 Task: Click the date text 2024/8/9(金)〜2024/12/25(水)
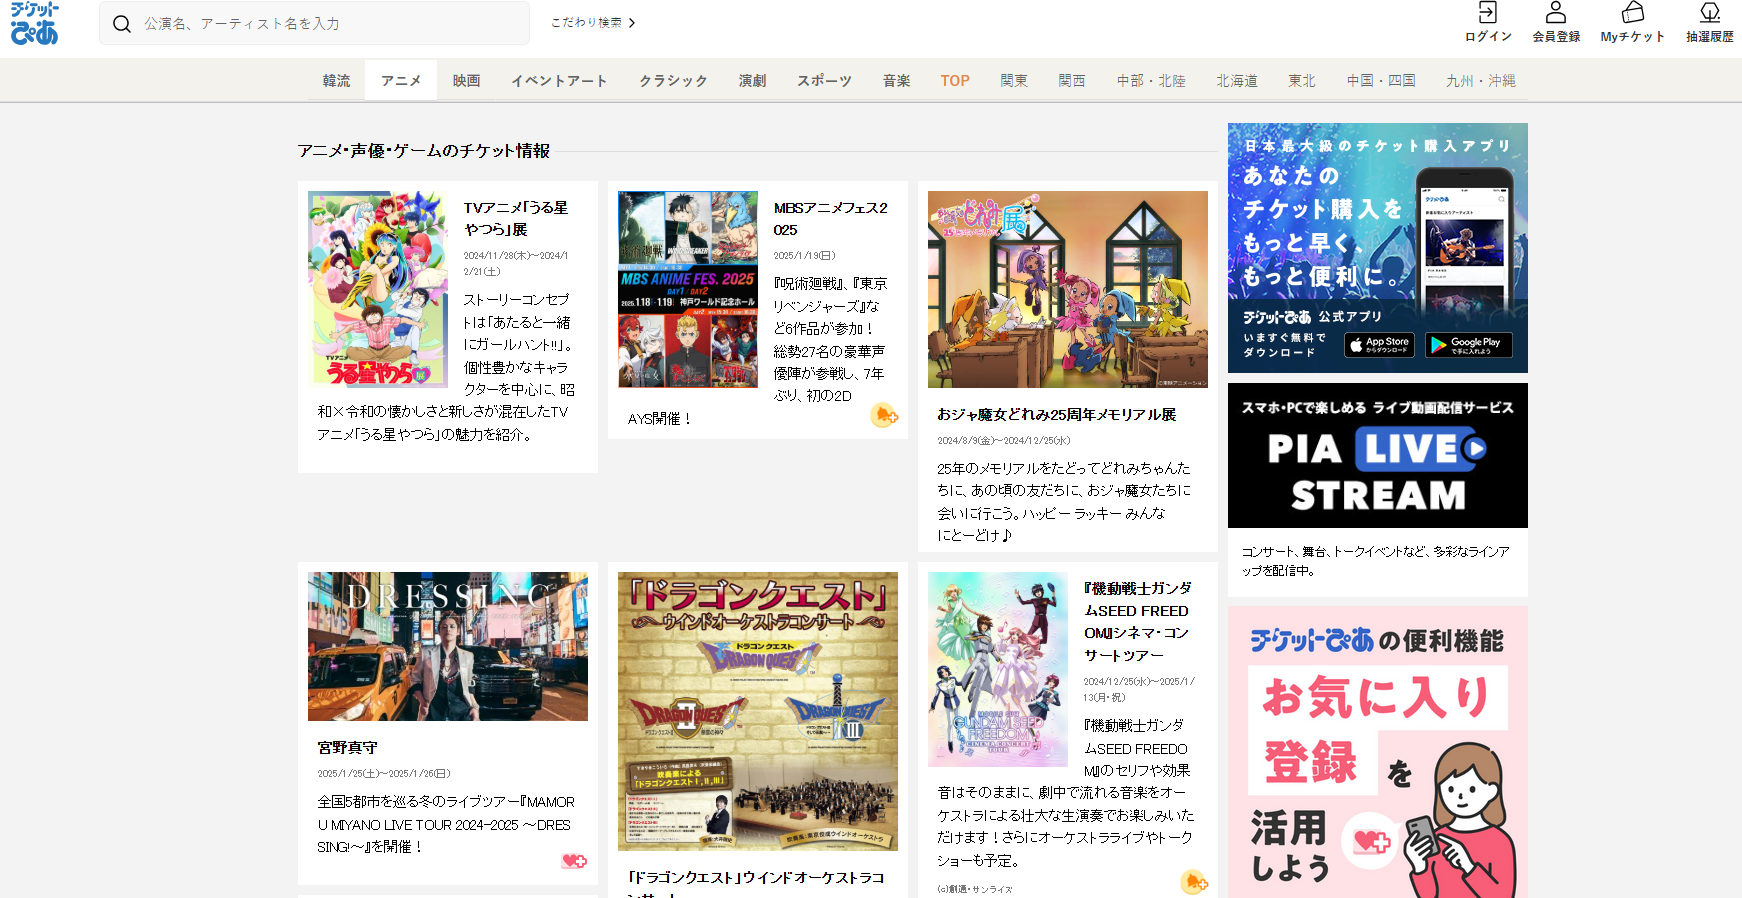[1004, 441]
